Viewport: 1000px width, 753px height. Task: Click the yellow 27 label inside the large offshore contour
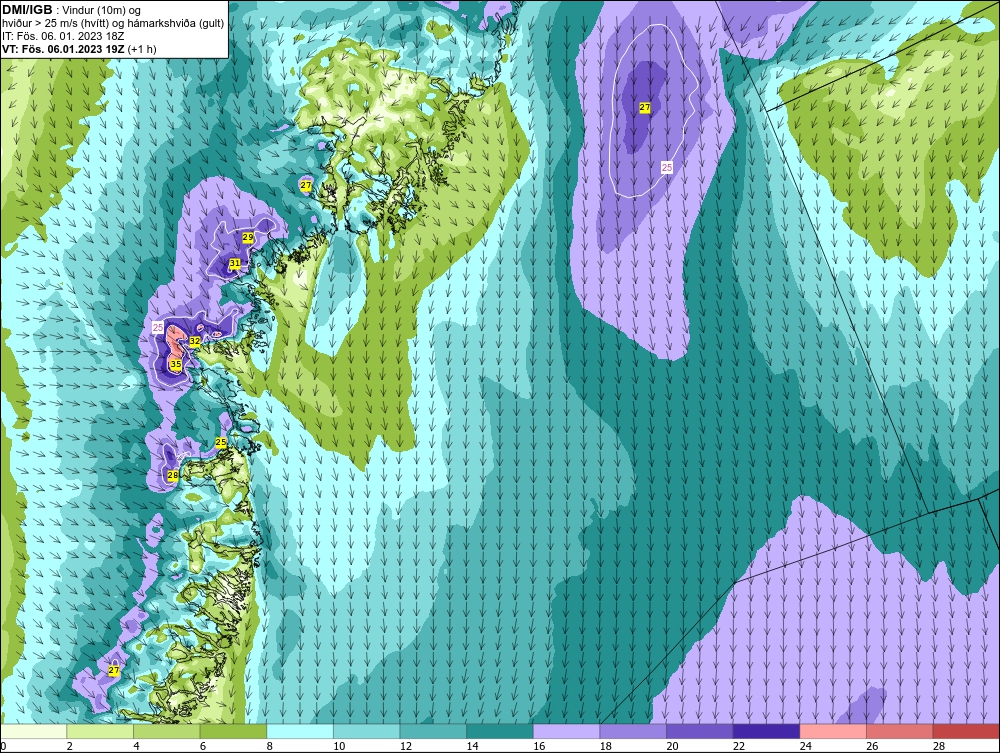(x=645, y=108)
